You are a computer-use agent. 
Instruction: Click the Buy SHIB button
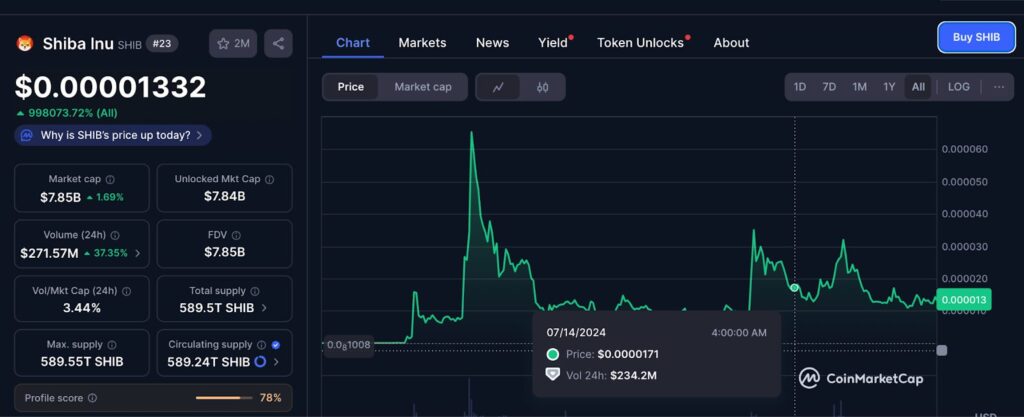pyautogui.click(x=976, y=37)
